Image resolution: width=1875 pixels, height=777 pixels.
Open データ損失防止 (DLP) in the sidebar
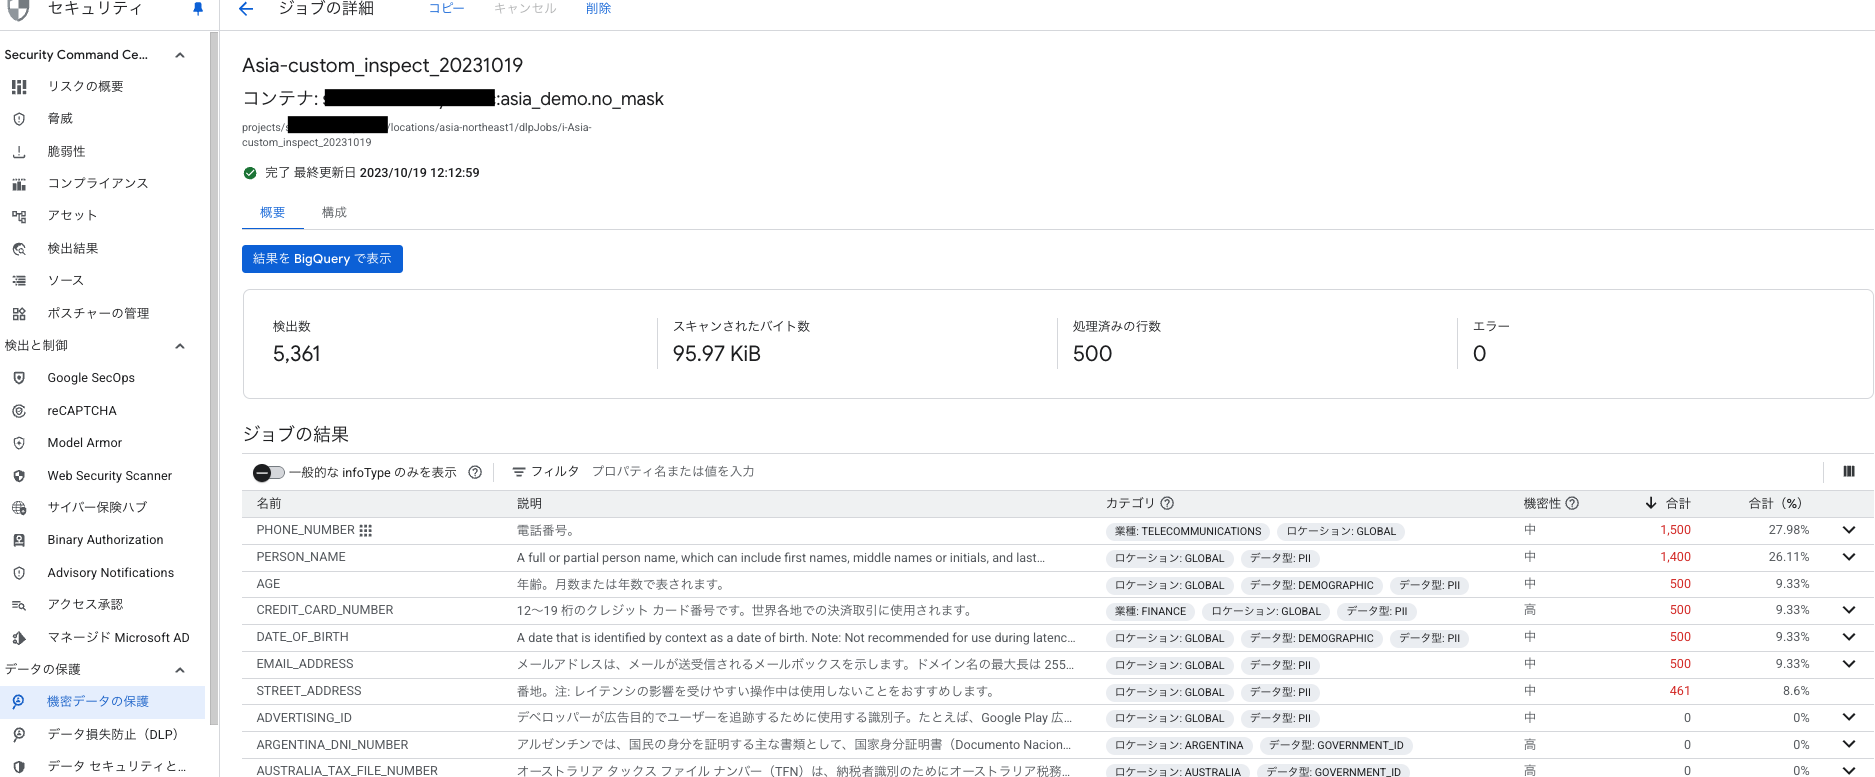[113, 735]
